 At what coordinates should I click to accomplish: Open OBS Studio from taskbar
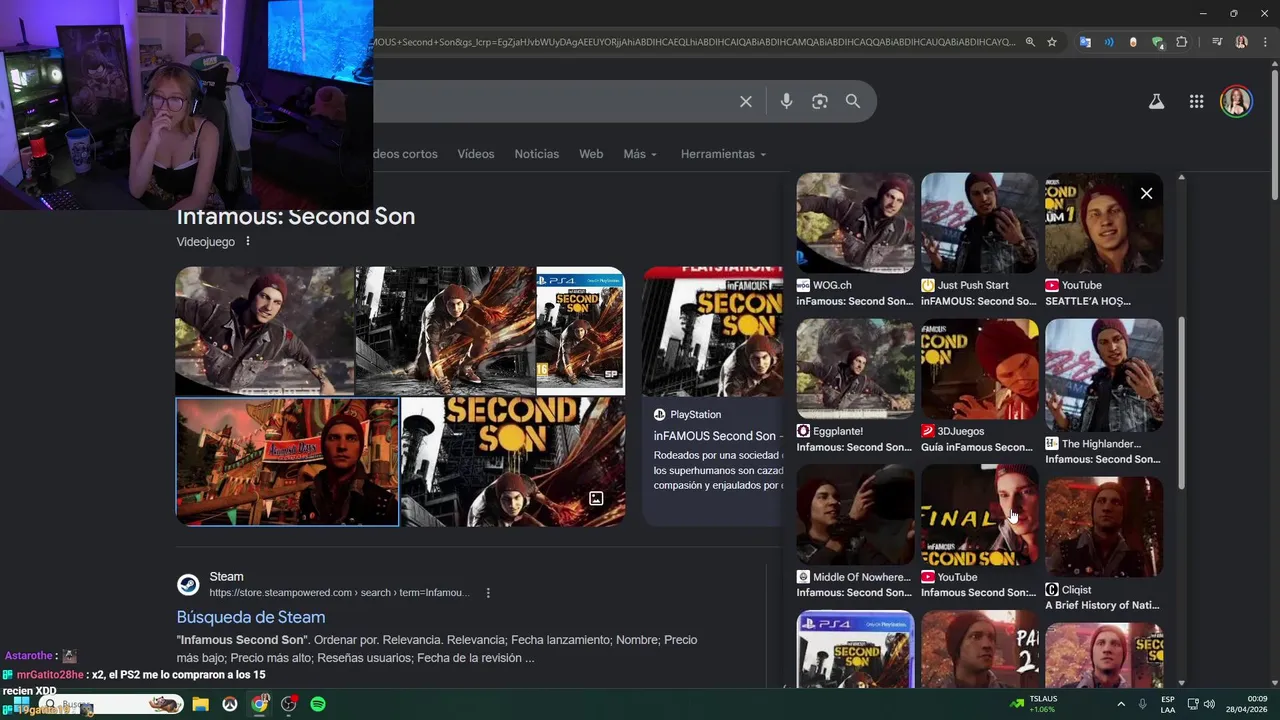[289, 704]
